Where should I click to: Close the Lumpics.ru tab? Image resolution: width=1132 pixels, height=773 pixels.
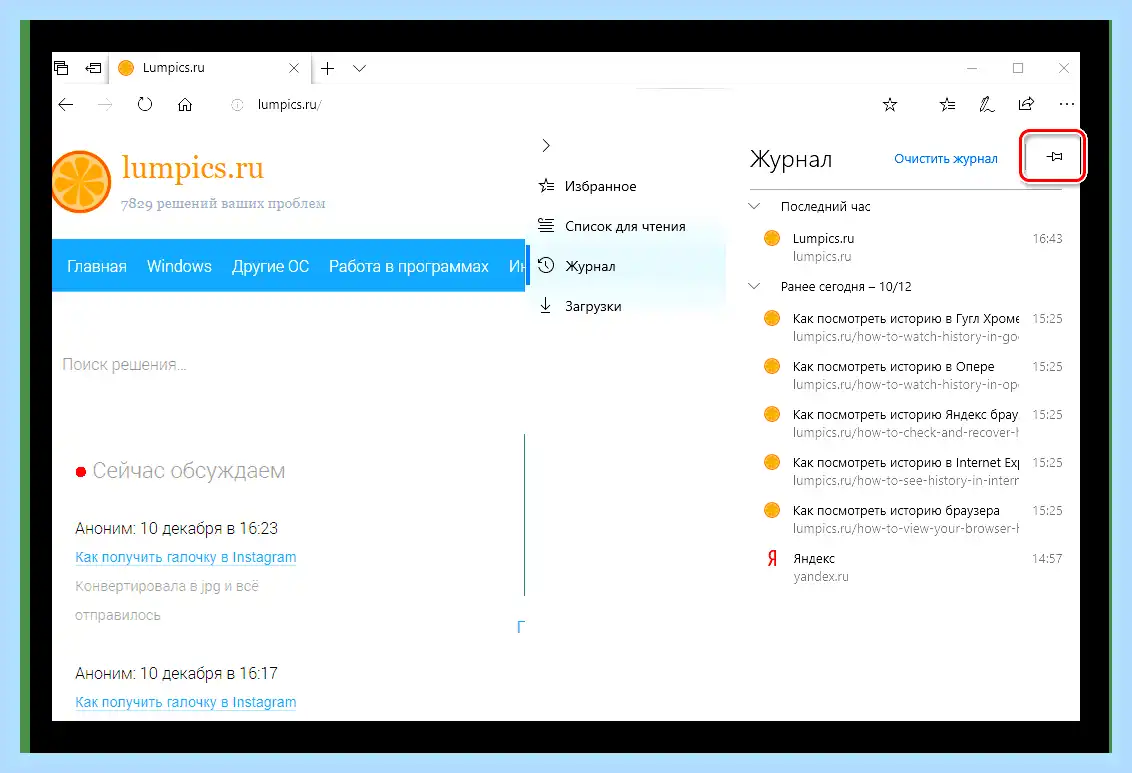coord(294,68)
